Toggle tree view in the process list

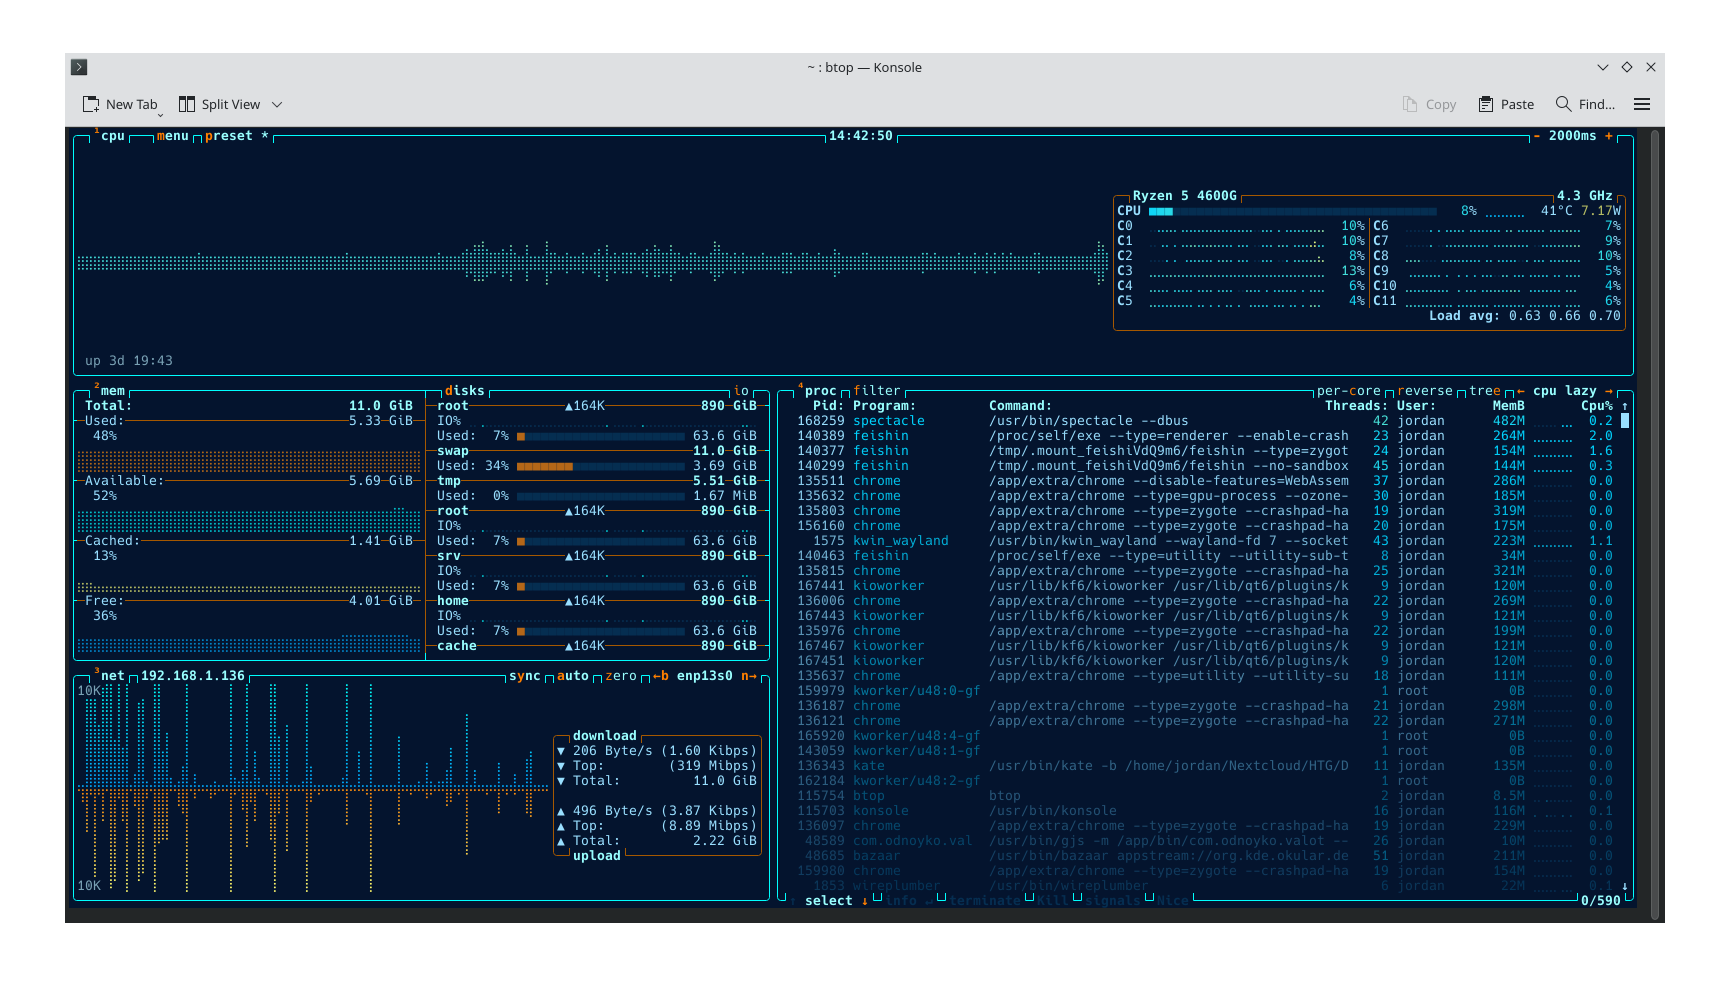(1484, 391)
